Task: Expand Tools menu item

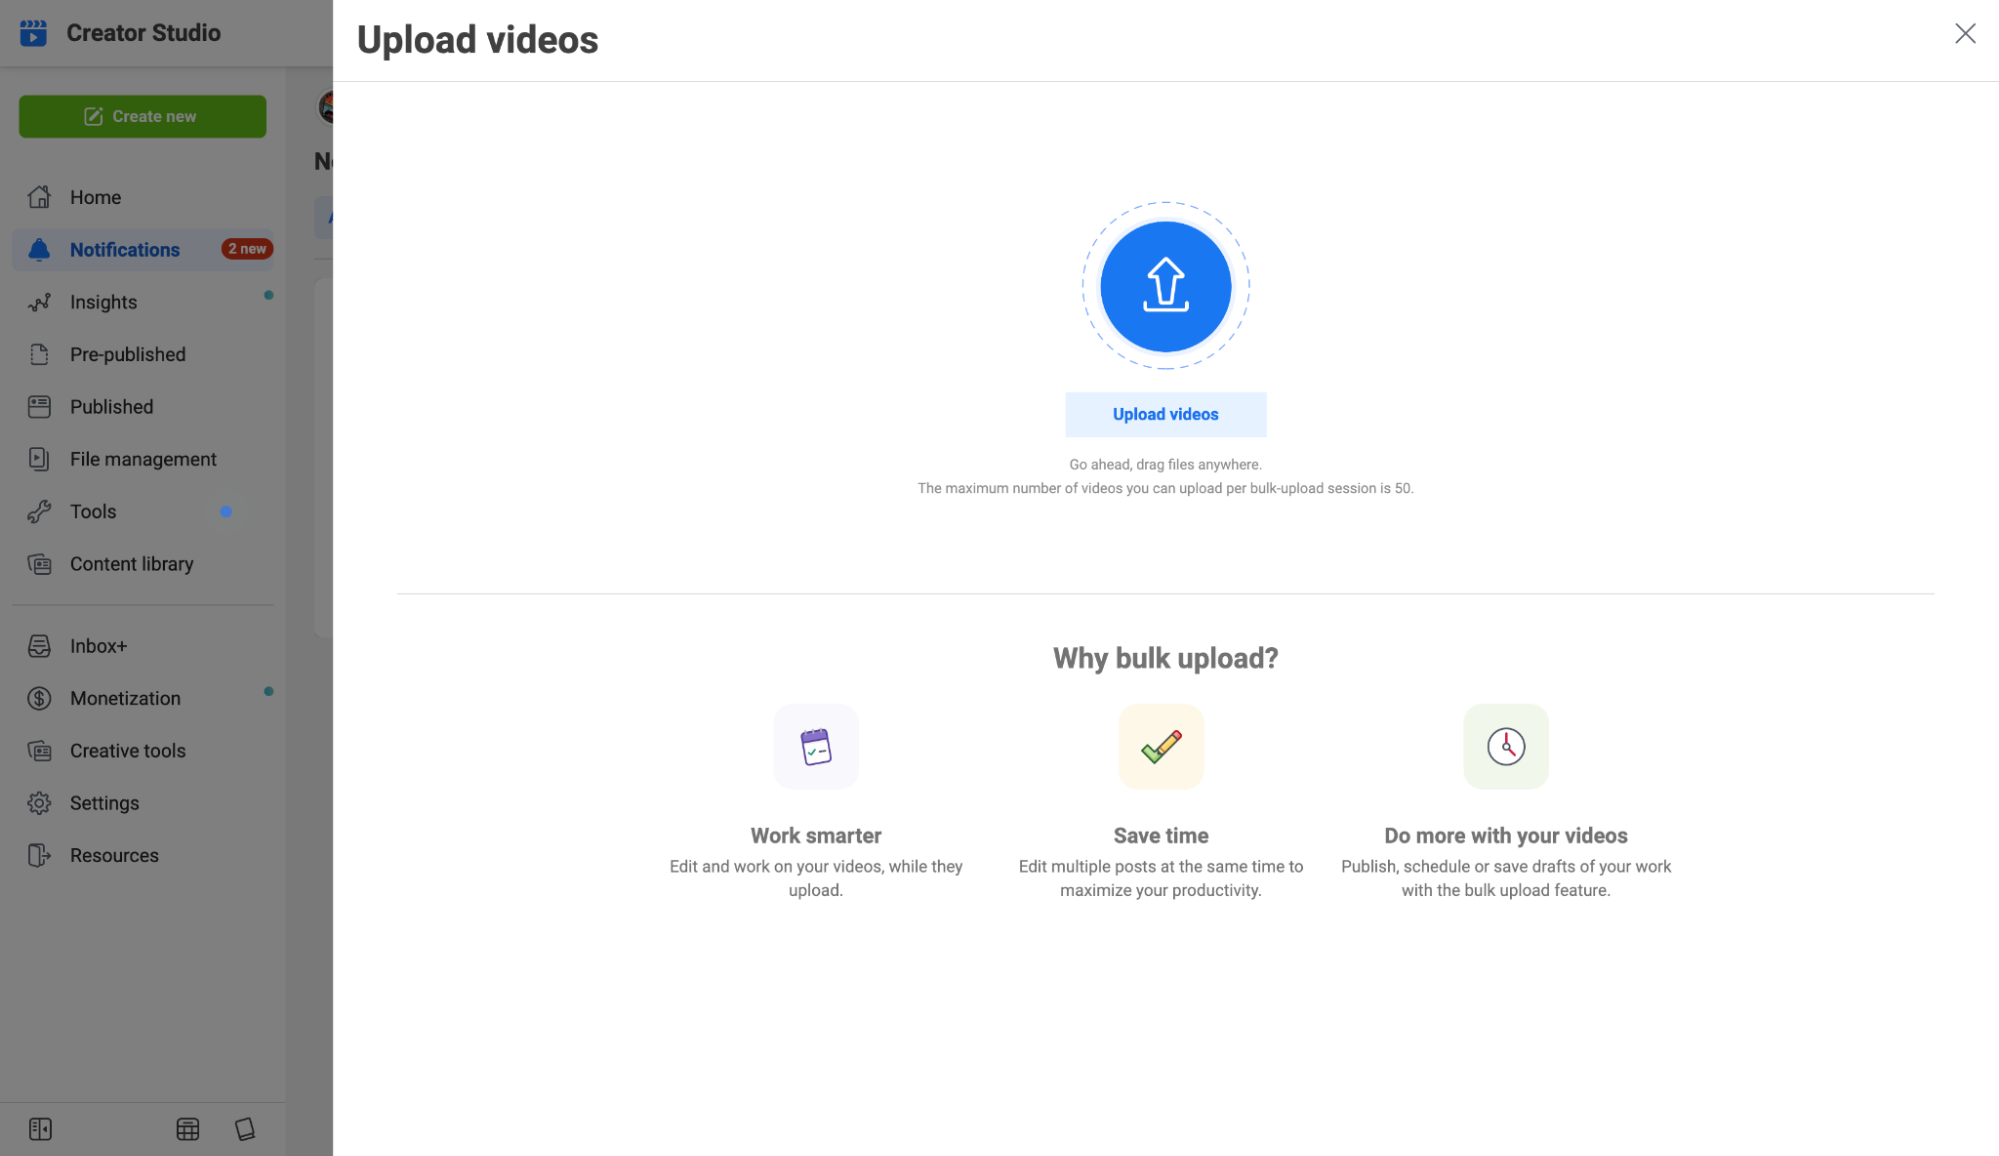Action: pyautogui.click(x=92, y=511)
